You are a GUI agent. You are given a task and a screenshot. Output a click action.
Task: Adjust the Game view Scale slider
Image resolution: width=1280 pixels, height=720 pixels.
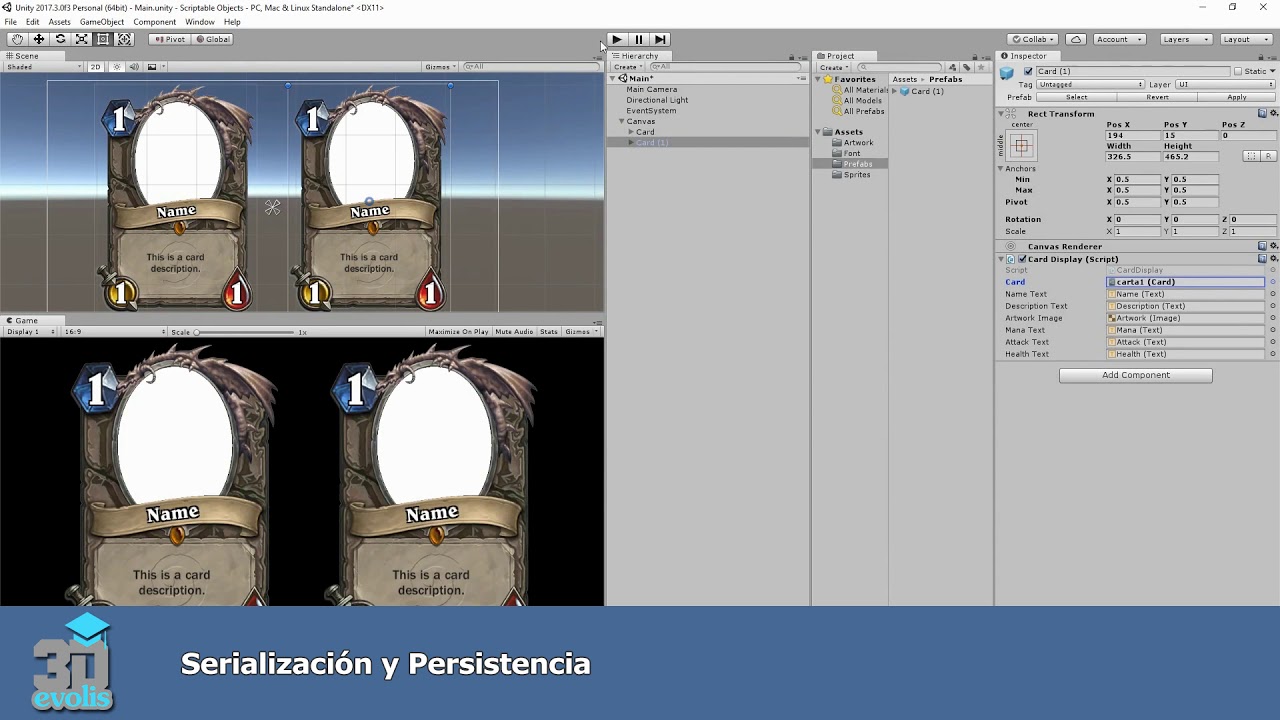[x=244, y=332]
